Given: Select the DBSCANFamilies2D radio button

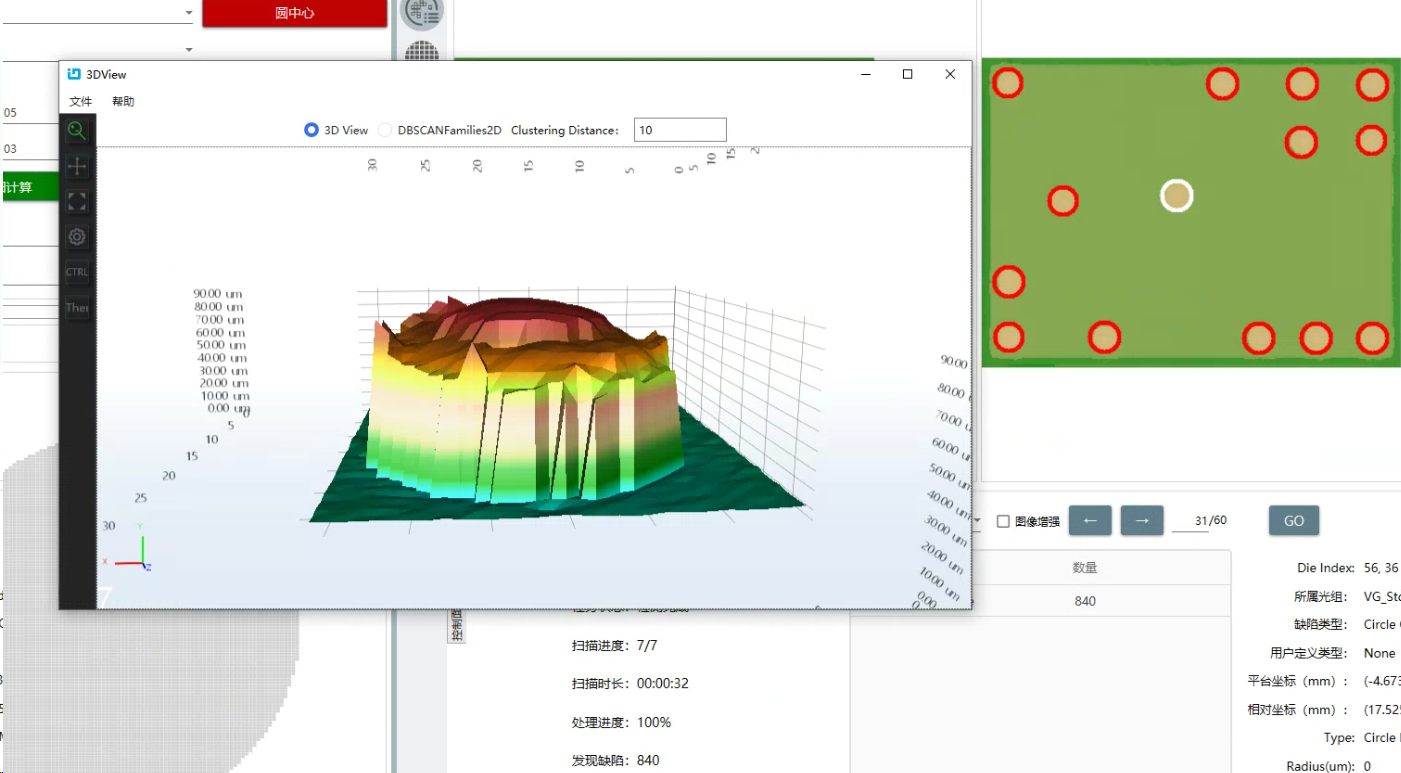Looking at the screenshot, I should [385, 130].
